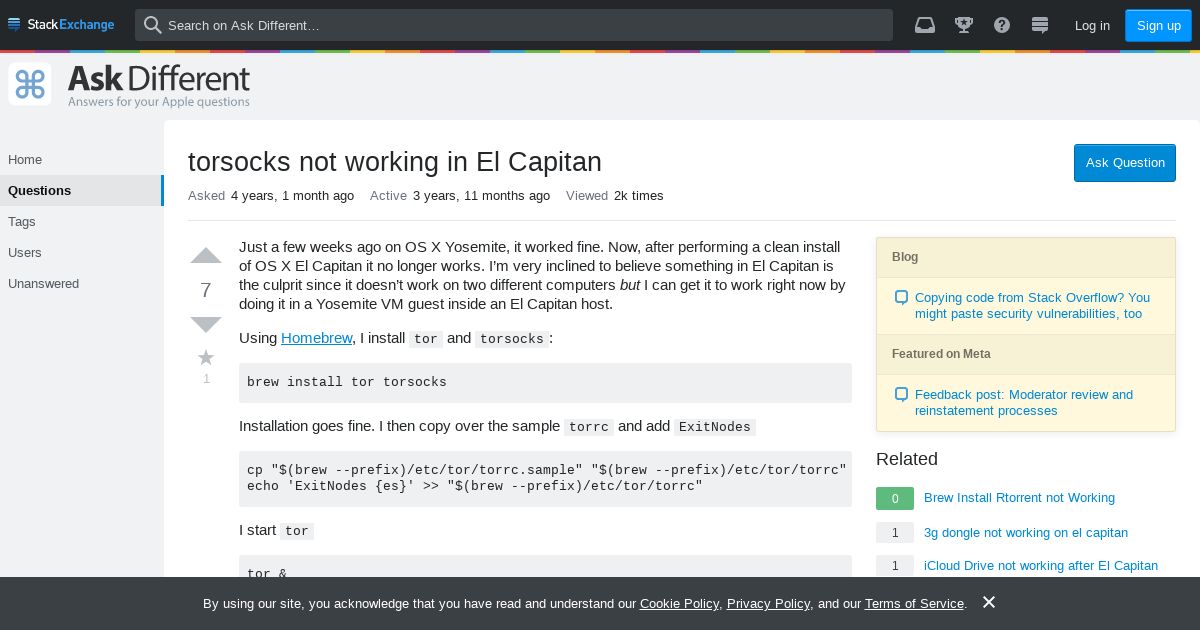1200x630 pixels.
Task: Focus the Search on Ask Different field
Action: (x=514, y=25)
